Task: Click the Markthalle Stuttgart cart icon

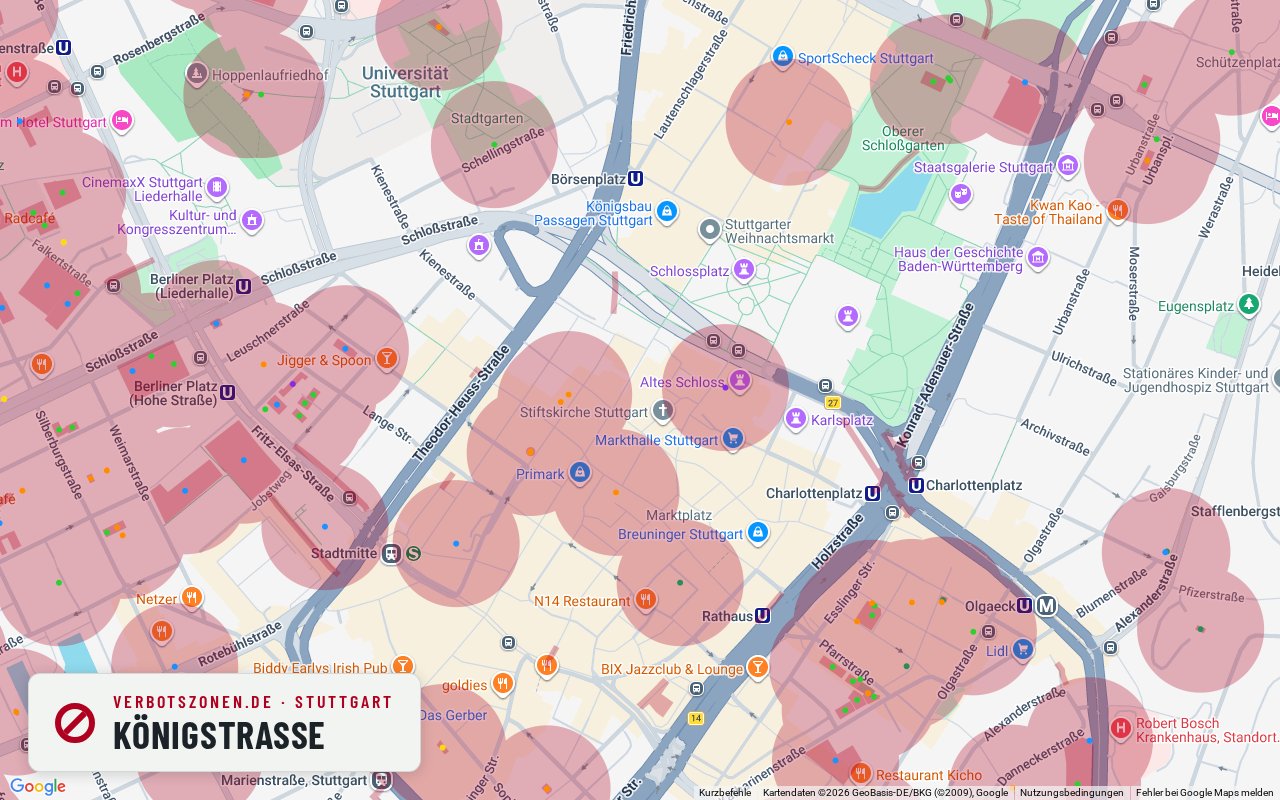Action: tap(733, 438)
